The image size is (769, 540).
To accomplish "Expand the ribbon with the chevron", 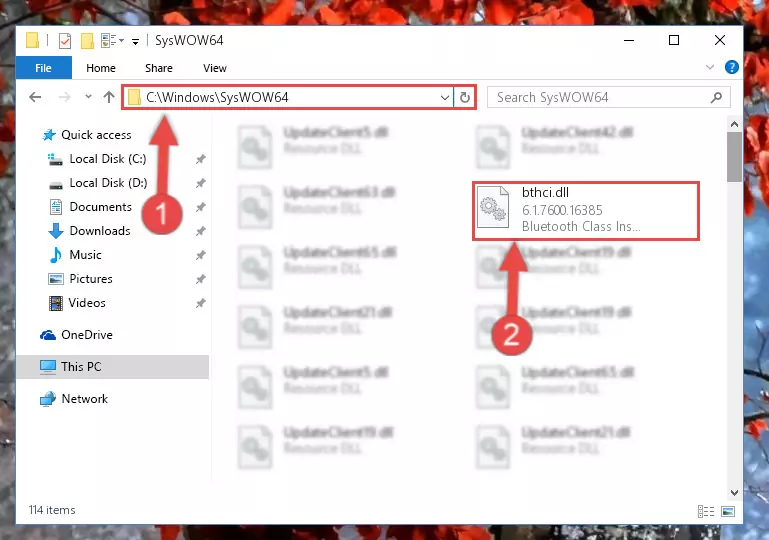I will (x=710, y=67).
